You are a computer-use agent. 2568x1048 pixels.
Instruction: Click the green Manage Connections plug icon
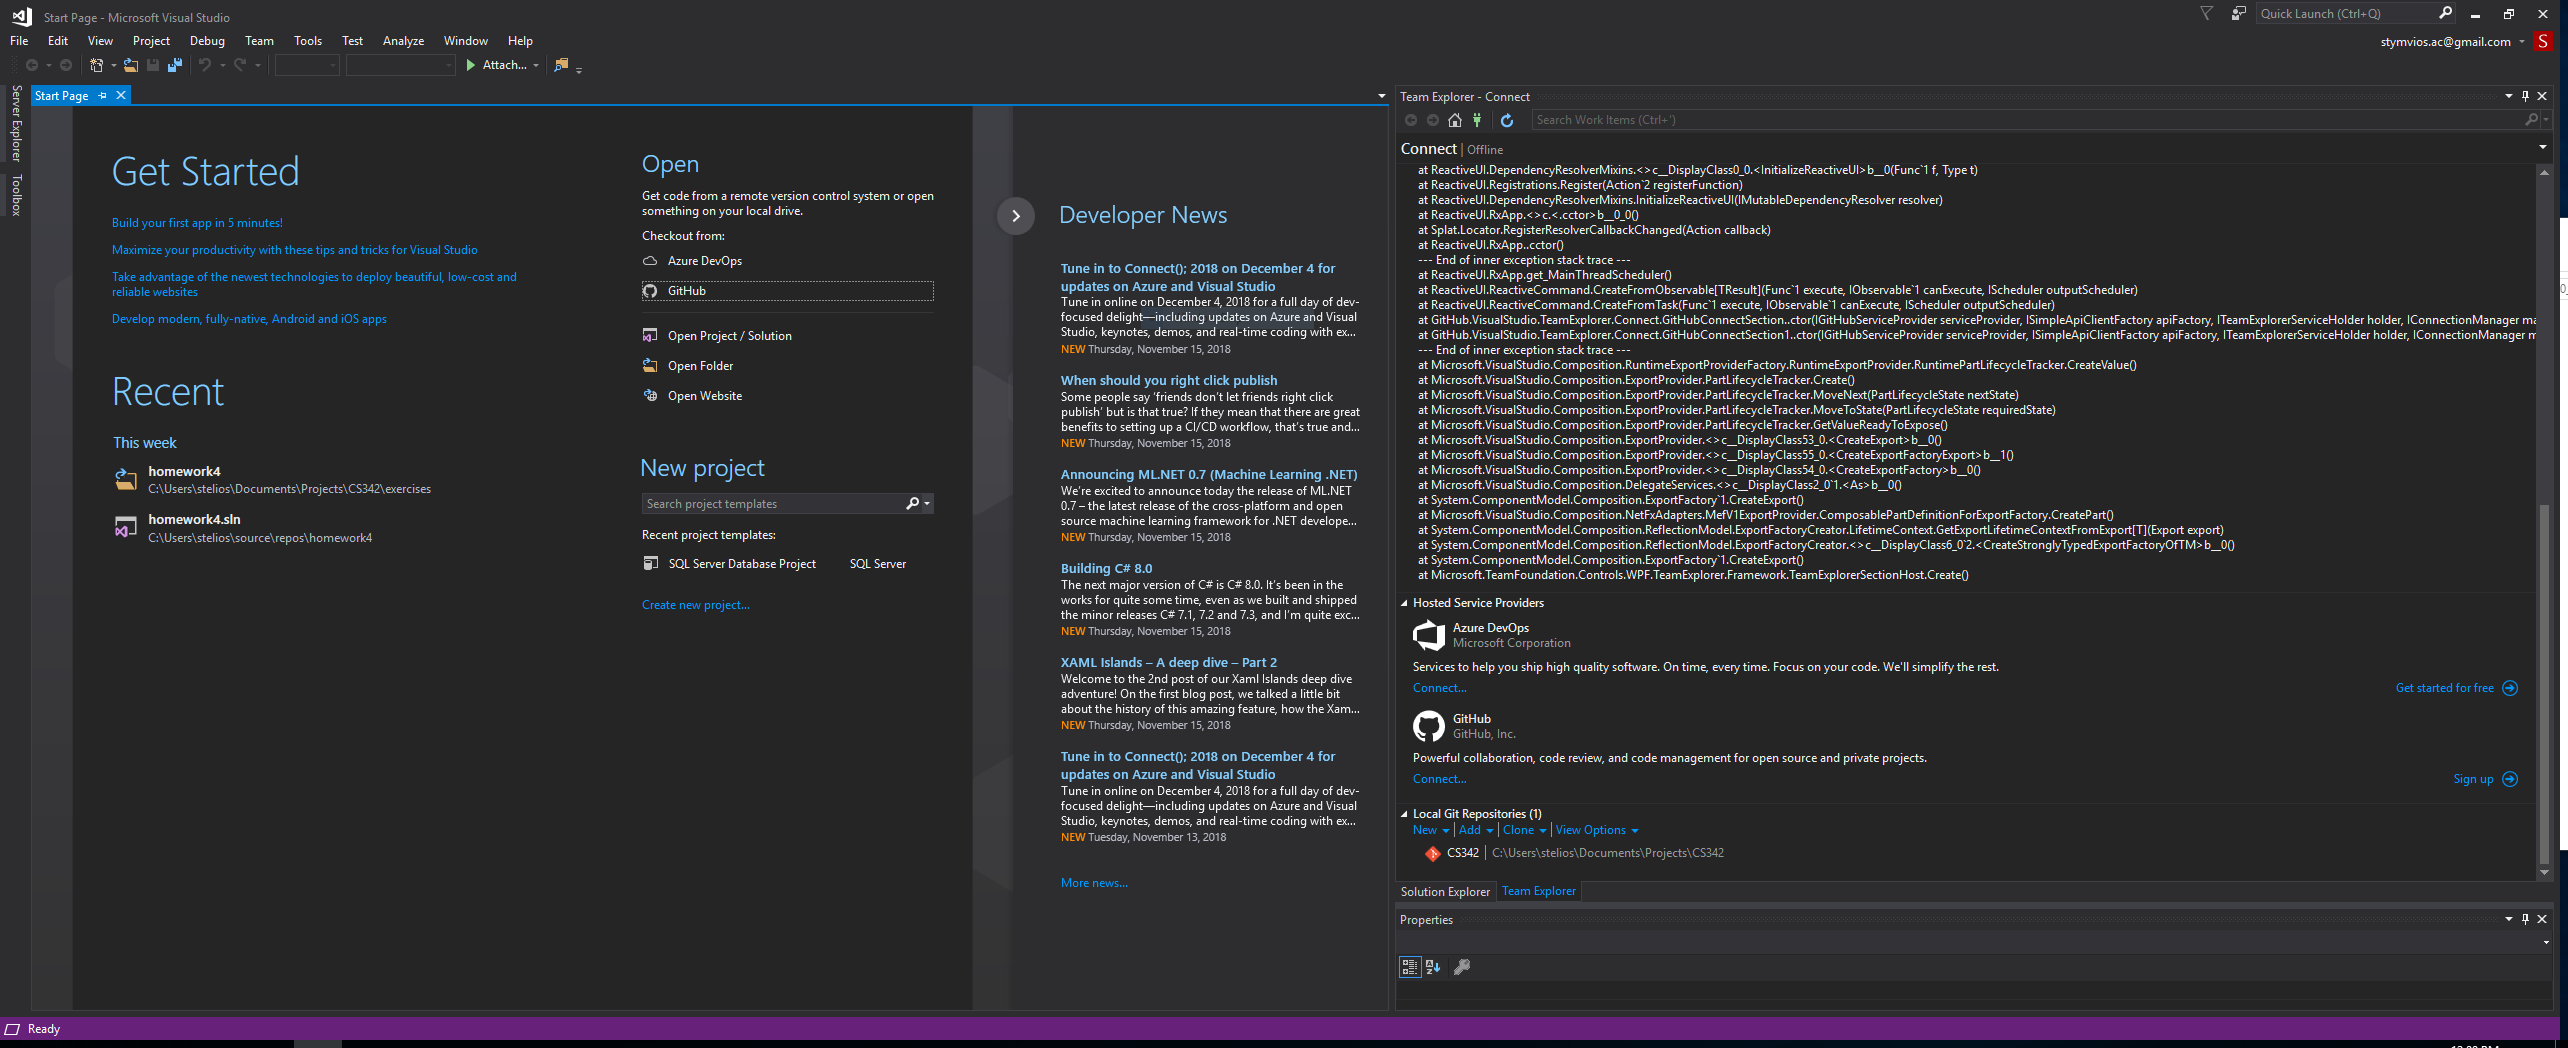(x=1477, y=120)
